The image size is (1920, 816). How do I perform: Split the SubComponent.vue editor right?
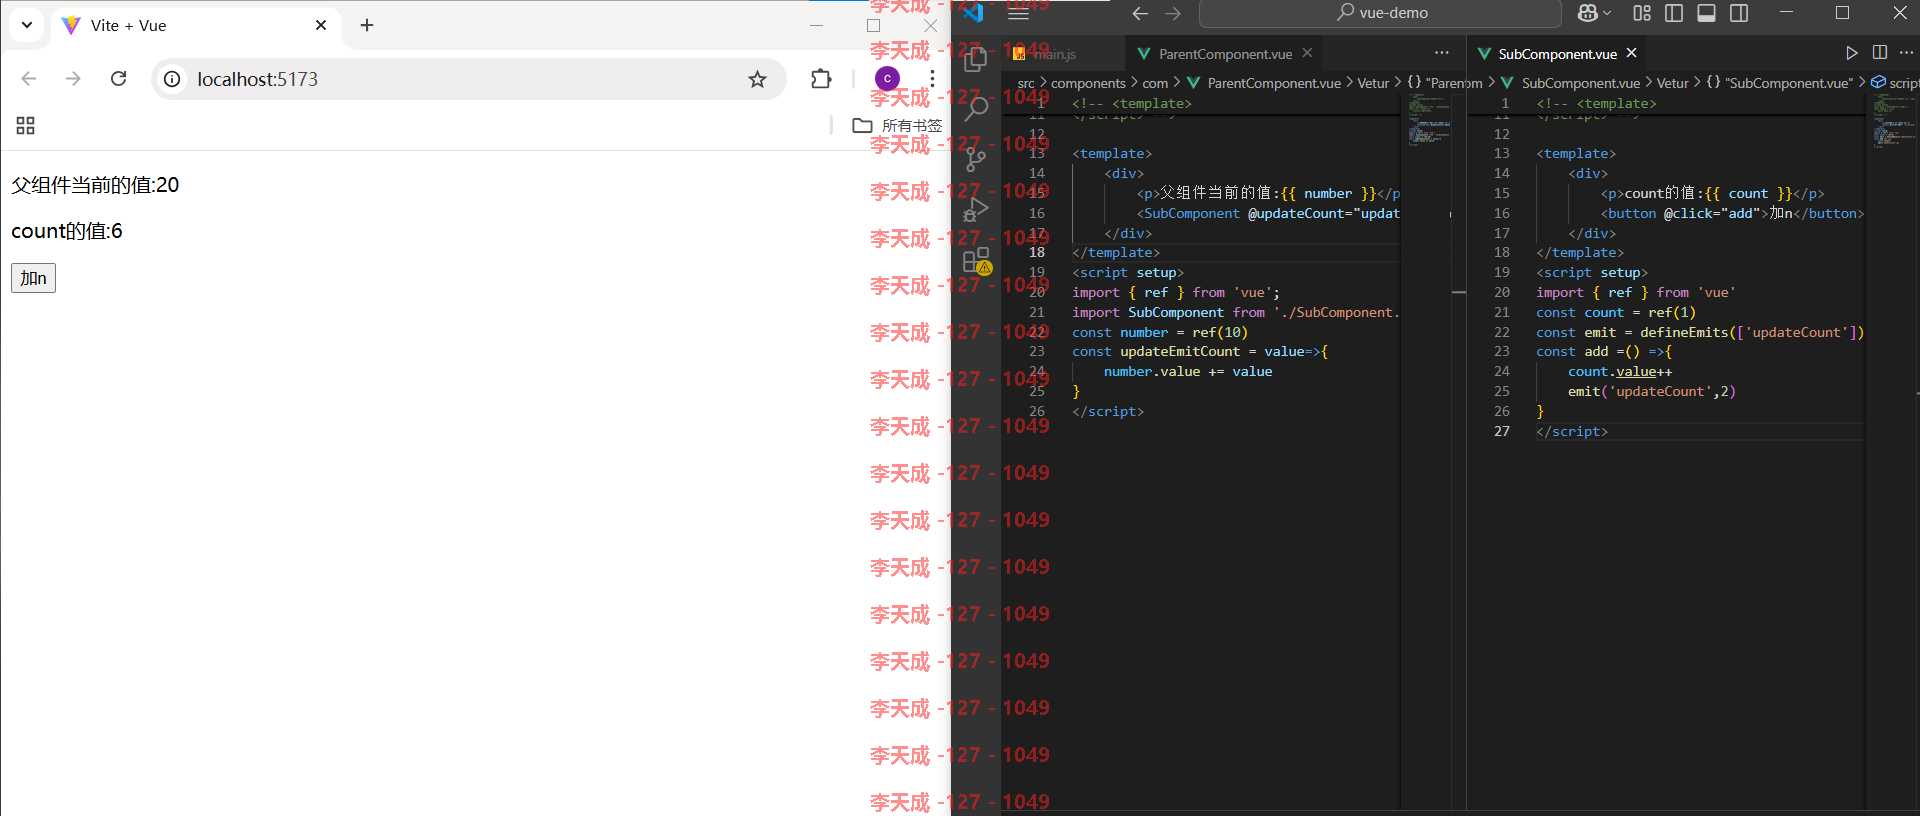(1880, 53)
